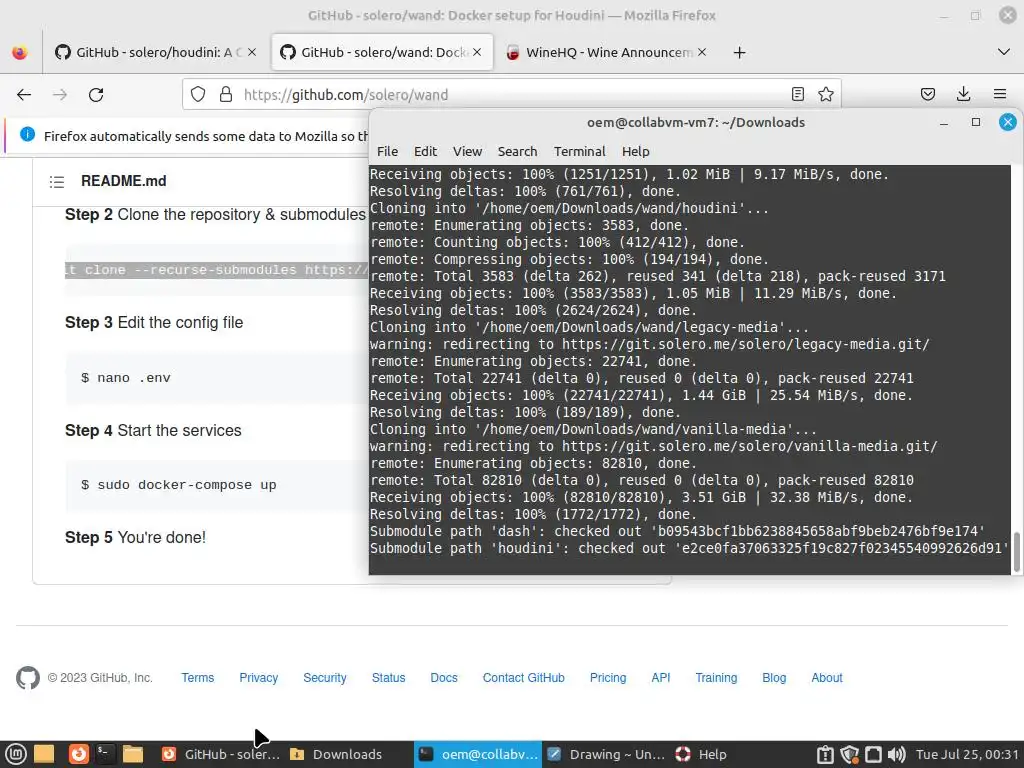This screenshot has width=1024, height=768.
Task: Click the Firefox URL address field
Action: click(x=509, y=95)
